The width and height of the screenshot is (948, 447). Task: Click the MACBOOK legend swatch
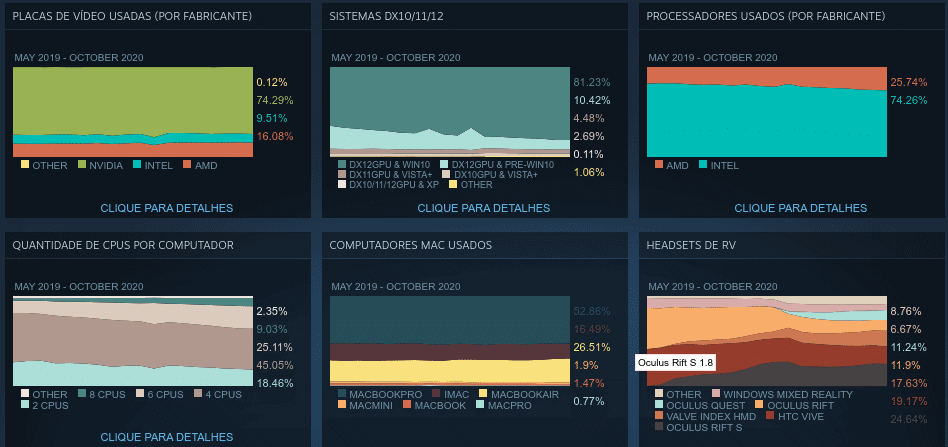407,405
